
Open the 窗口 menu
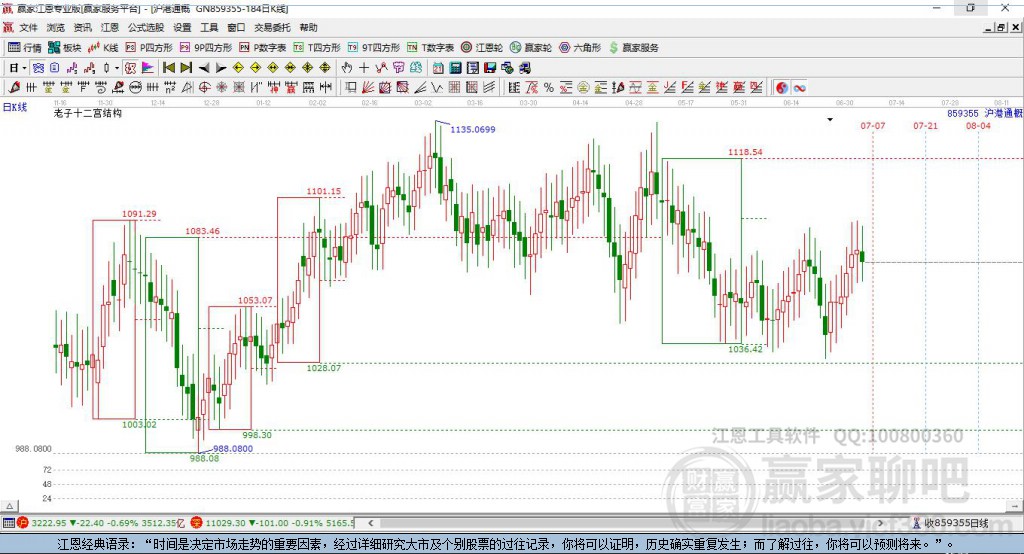(236, 27)
